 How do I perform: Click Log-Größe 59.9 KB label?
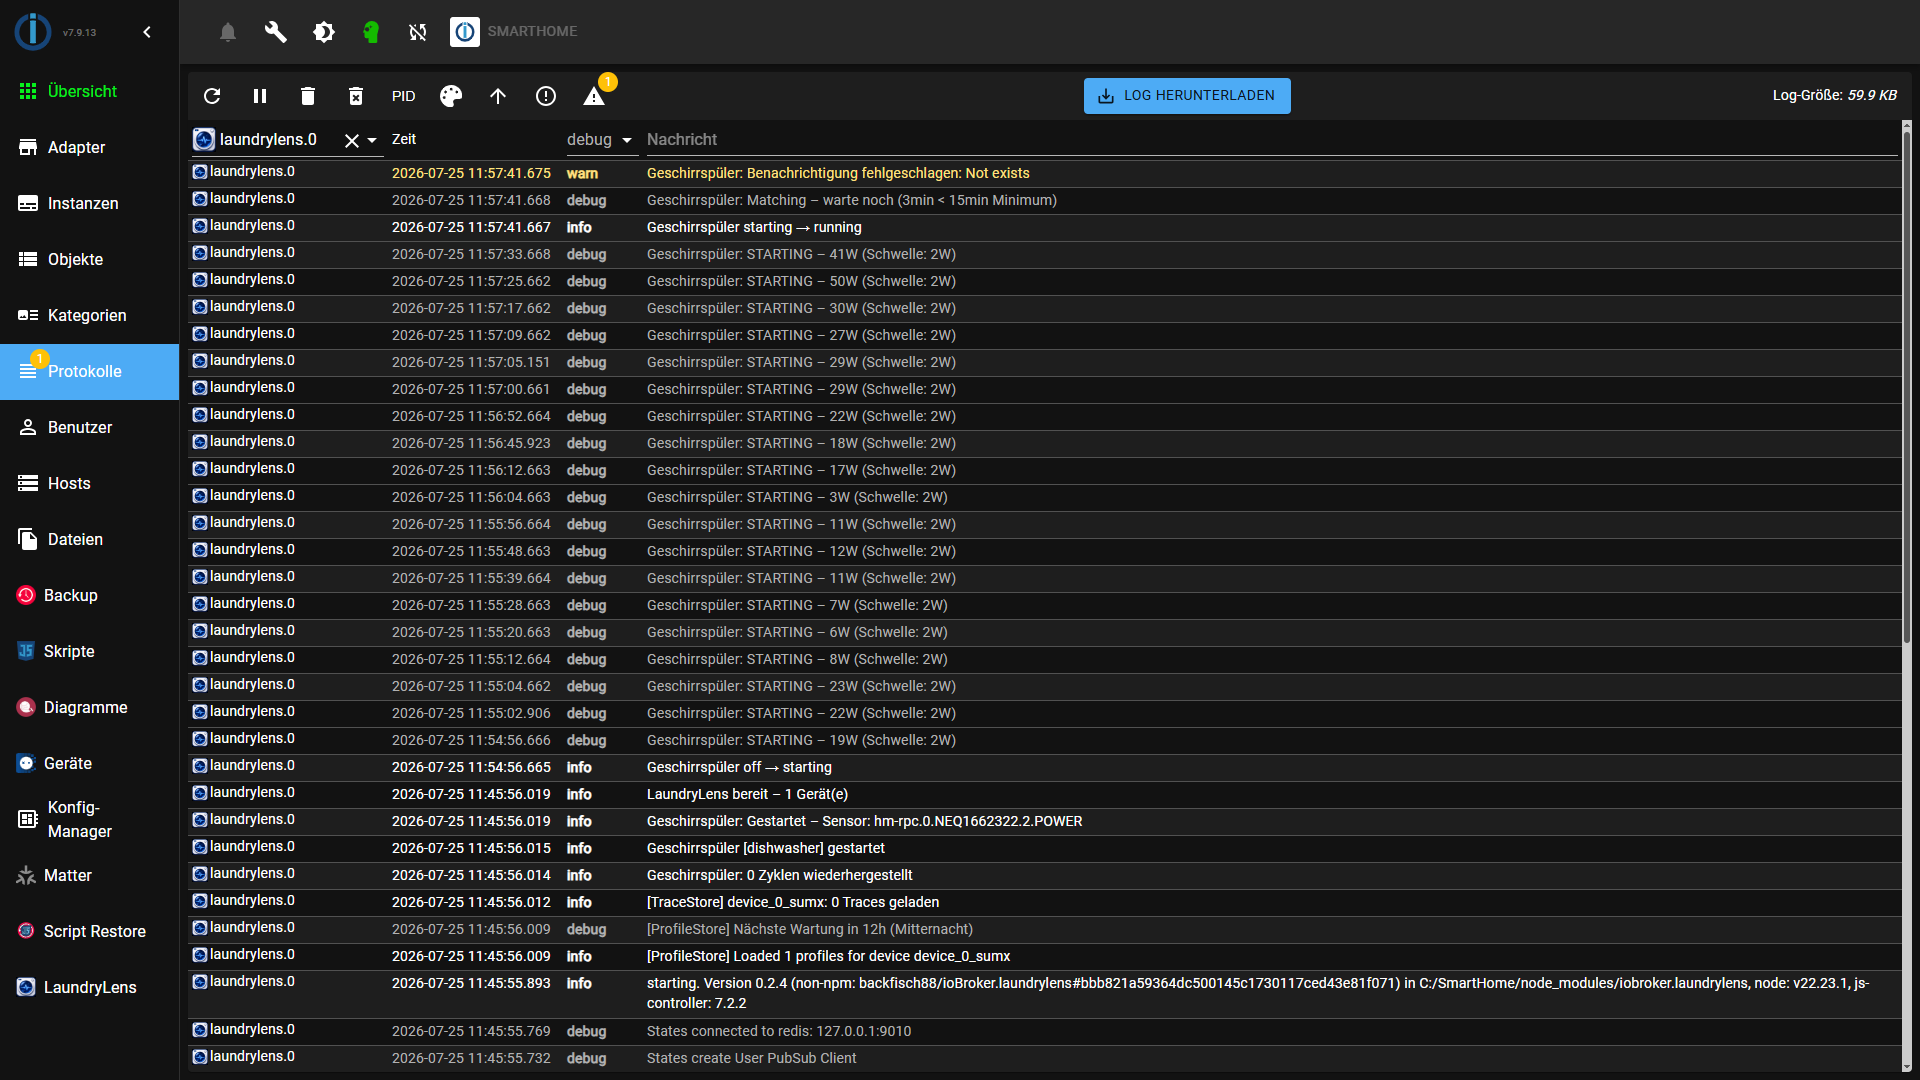tap(1835, 96)
